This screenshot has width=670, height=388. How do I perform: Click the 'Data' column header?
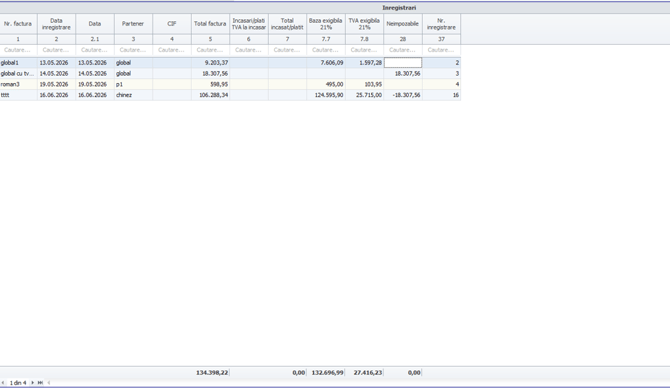tap(95, 24)
